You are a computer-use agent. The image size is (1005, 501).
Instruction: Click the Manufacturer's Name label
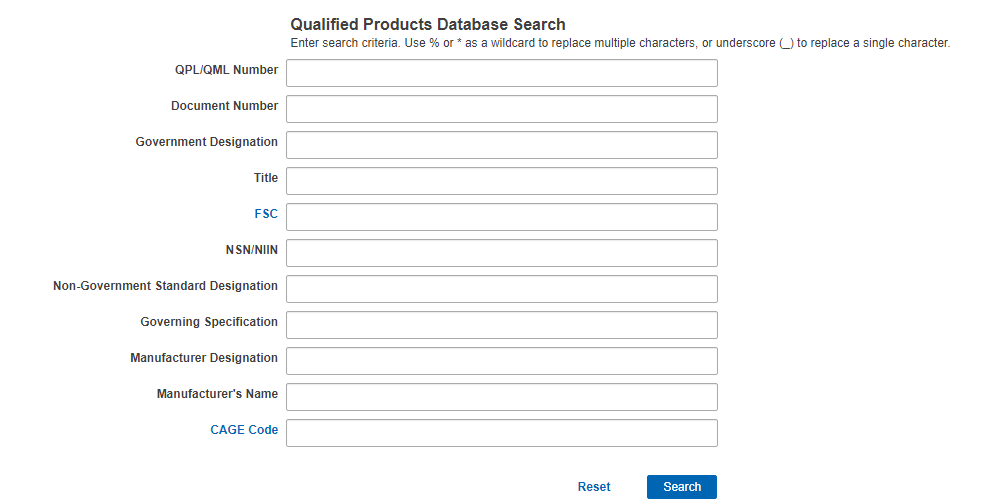coord(217,394)
